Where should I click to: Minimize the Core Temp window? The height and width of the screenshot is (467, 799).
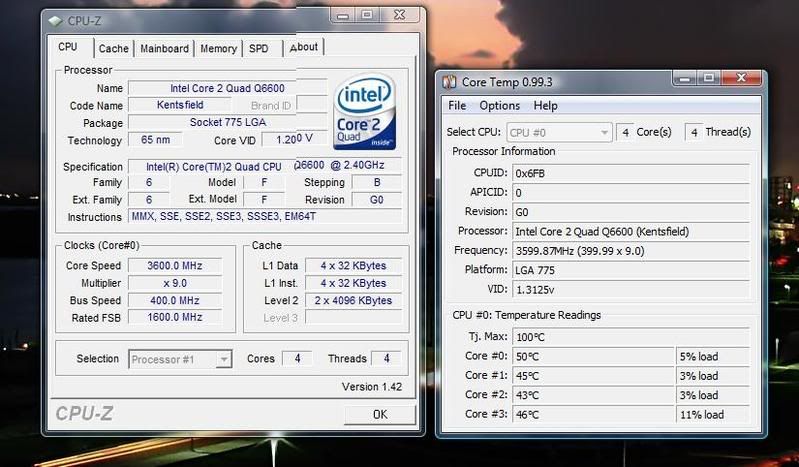coord(685,78)
